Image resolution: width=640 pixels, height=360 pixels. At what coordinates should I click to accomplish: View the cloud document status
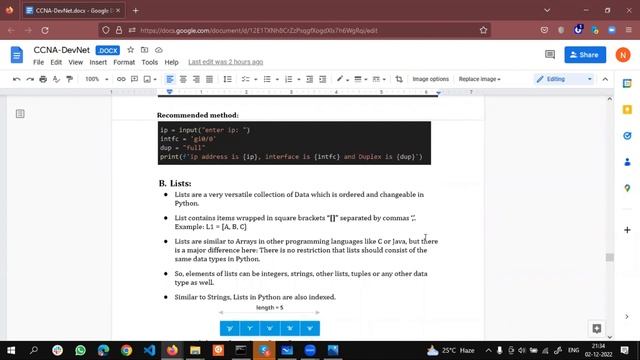point(159,50)
